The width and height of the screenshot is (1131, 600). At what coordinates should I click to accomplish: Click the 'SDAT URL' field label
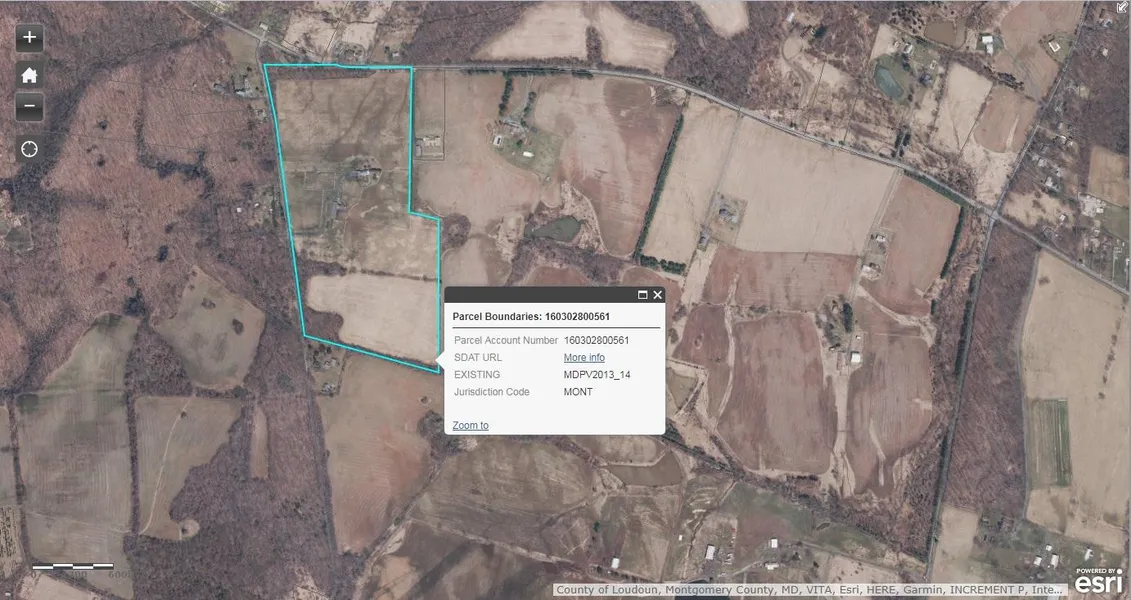[478, 357]
